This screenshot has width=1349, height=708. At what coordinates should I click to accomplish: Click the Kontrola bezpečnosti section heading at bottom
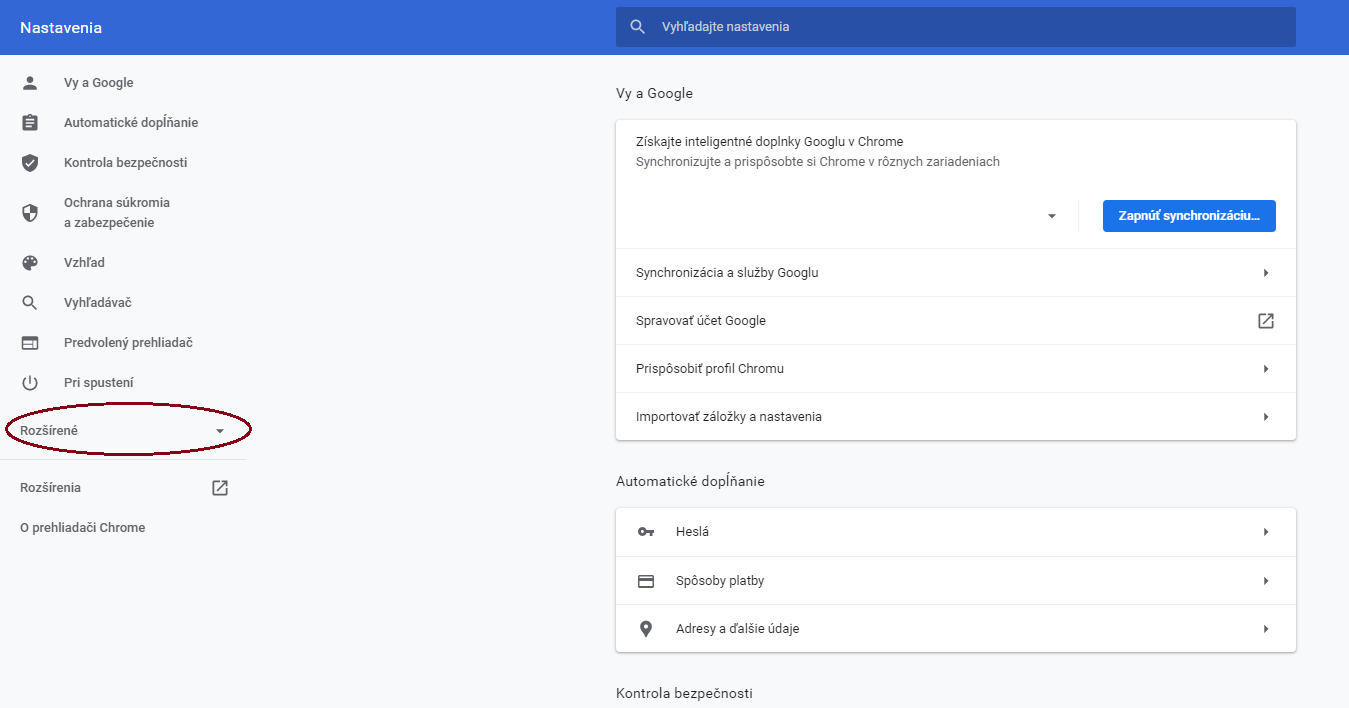pyautogui.click(x=684, y=693)
